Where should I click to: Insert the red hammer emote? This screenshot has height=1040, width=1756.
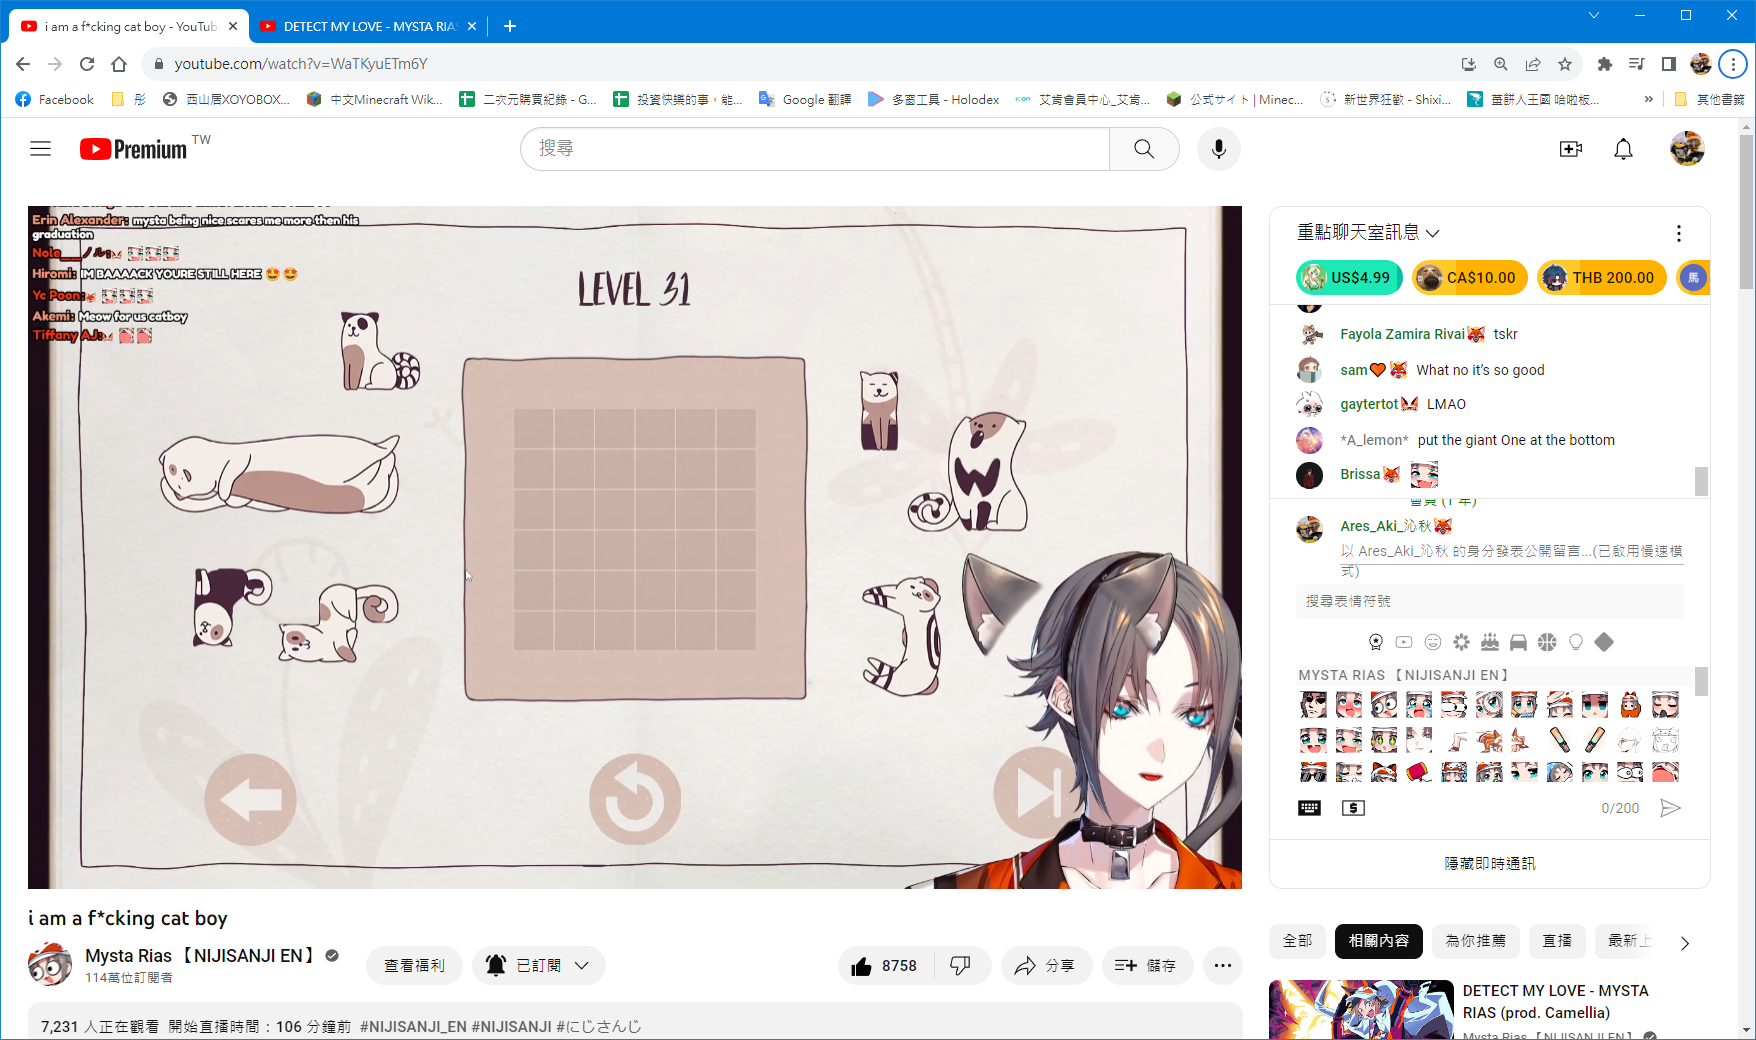tap(1418, 772)
